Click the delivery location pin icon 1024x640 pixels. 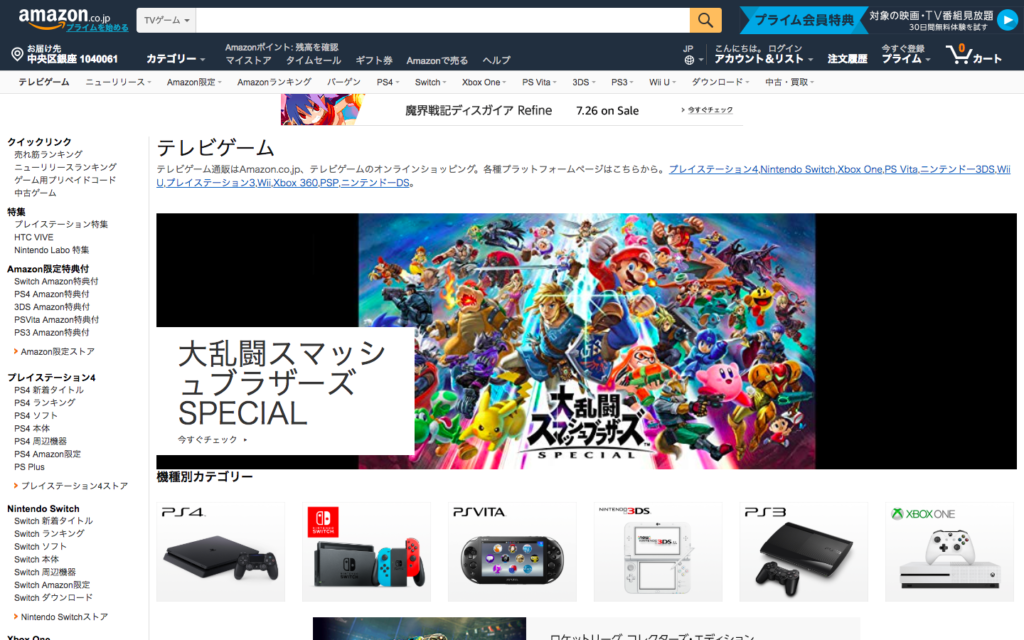[x=17, y=54]
